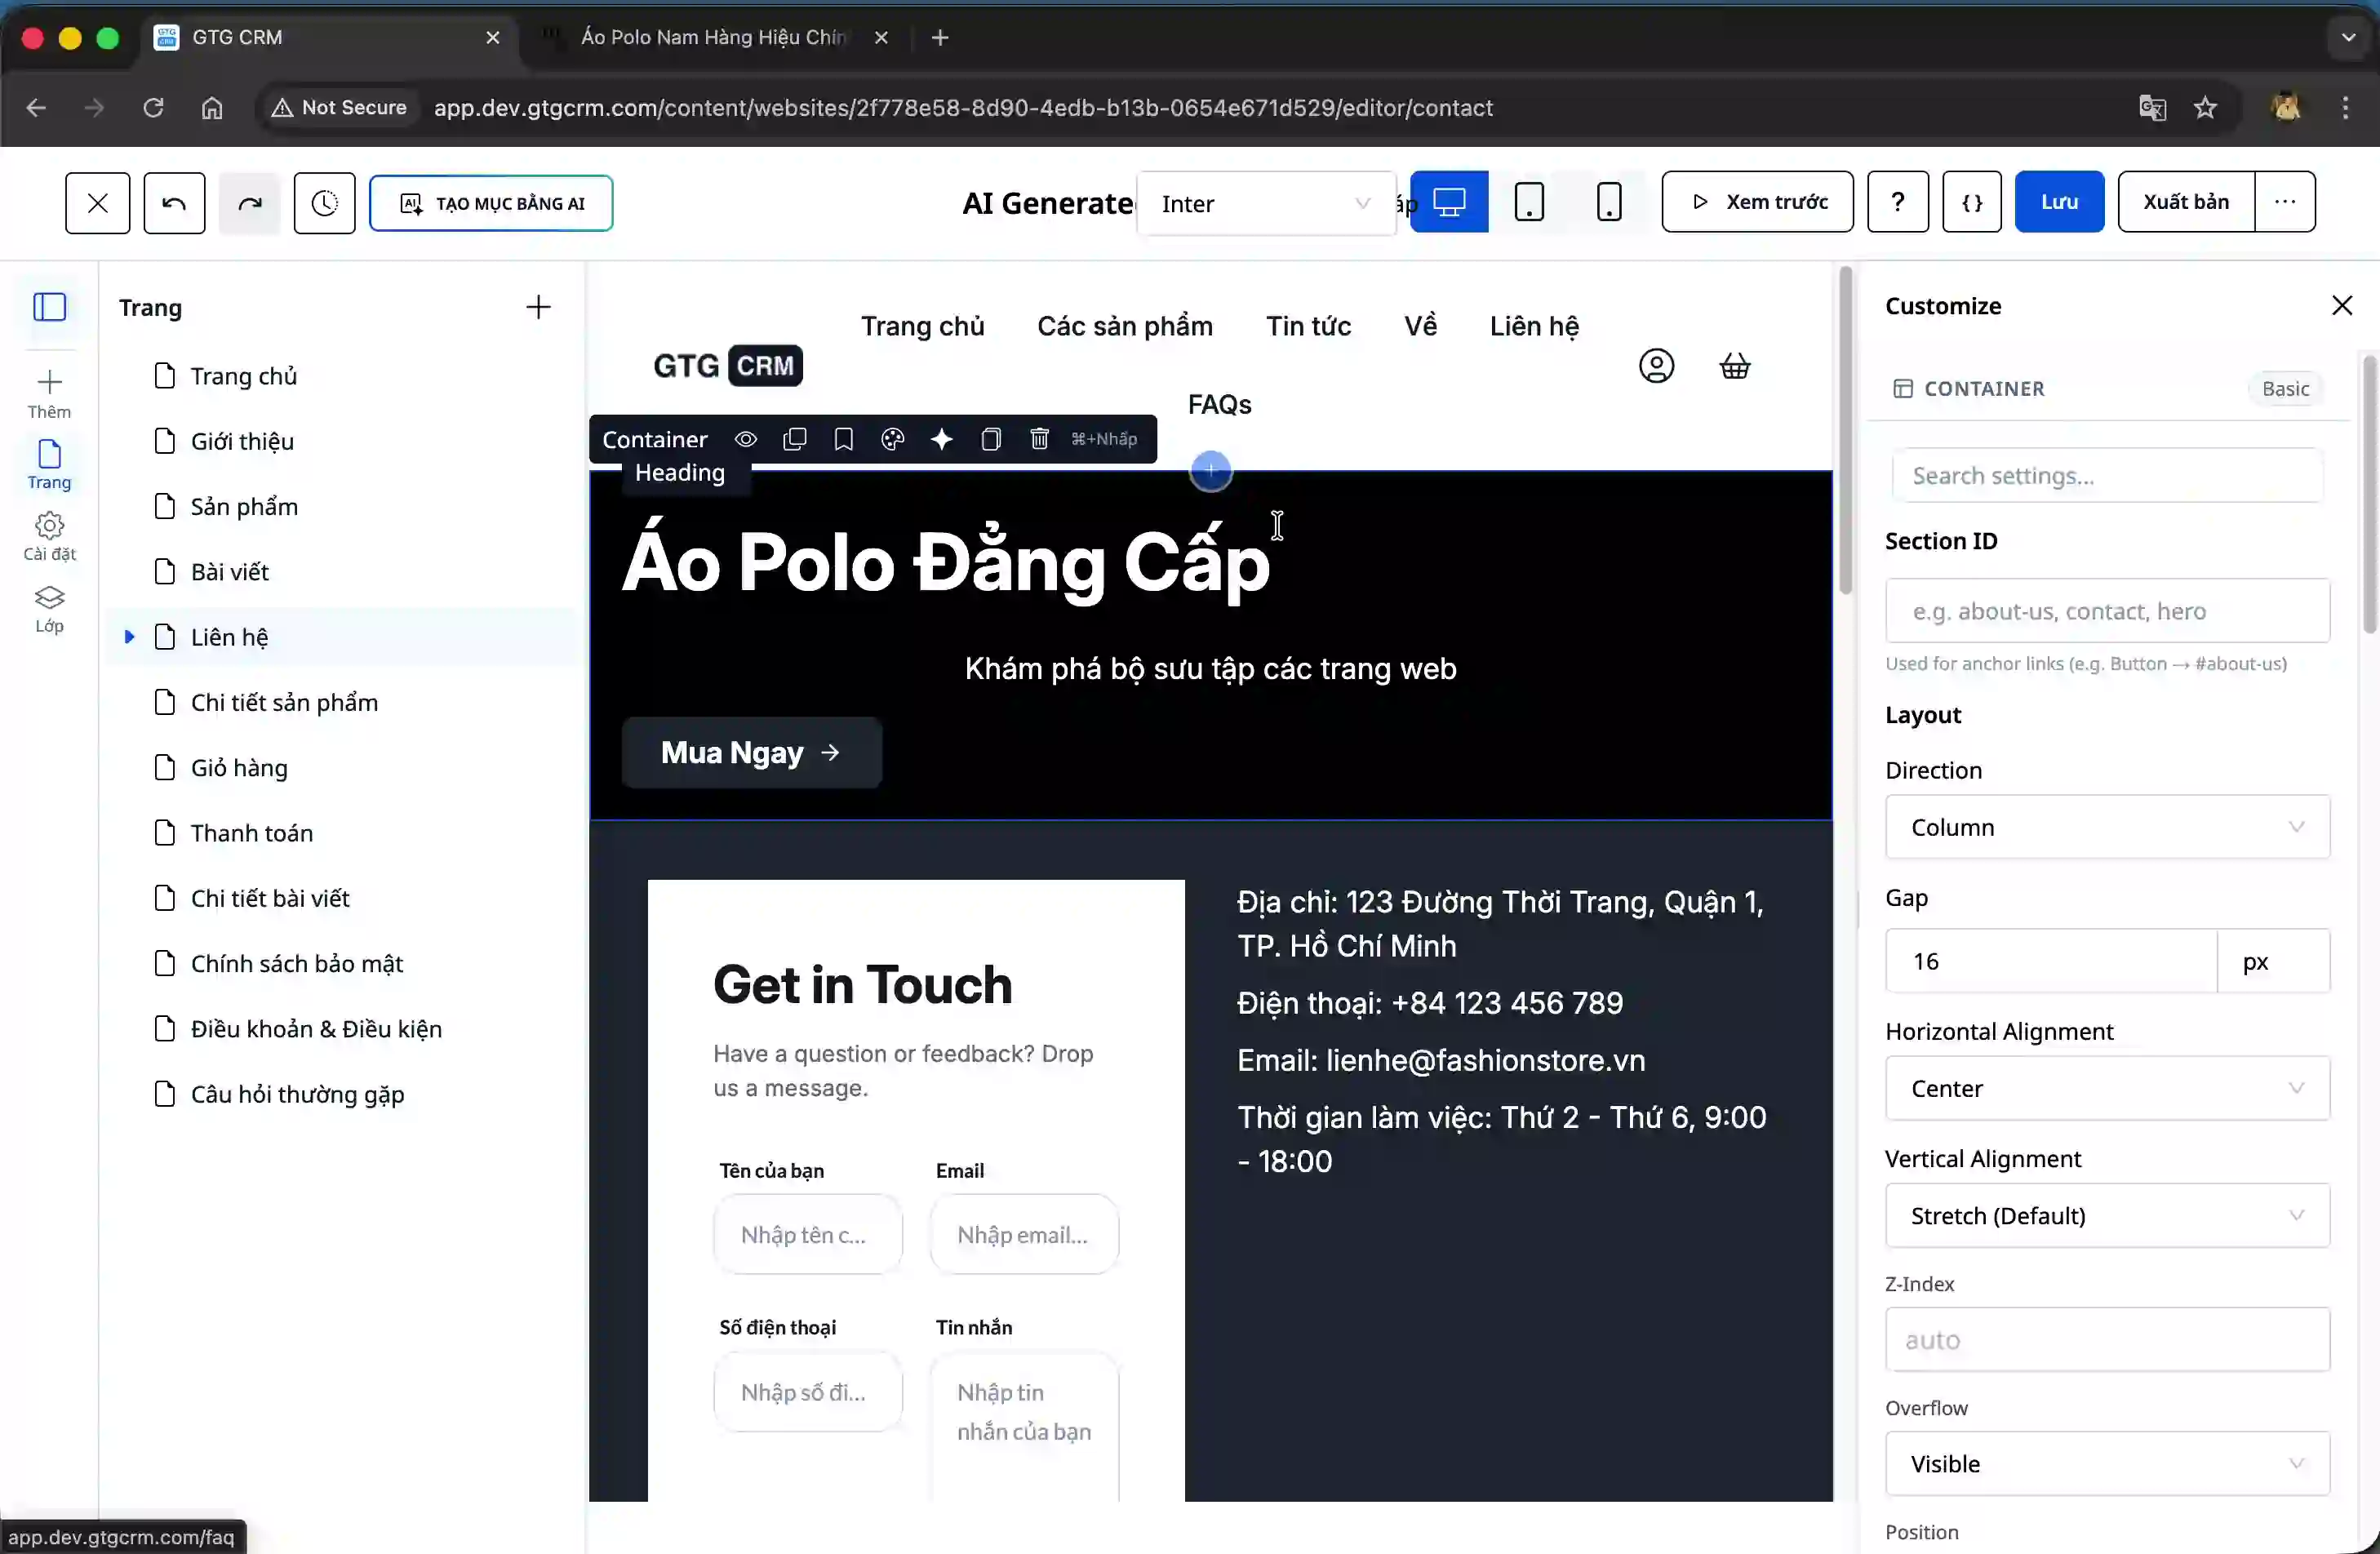Toggle container visibility with eye icon
The image size is (2380, 1554).
pyautogui.click(x=746, y=439)
